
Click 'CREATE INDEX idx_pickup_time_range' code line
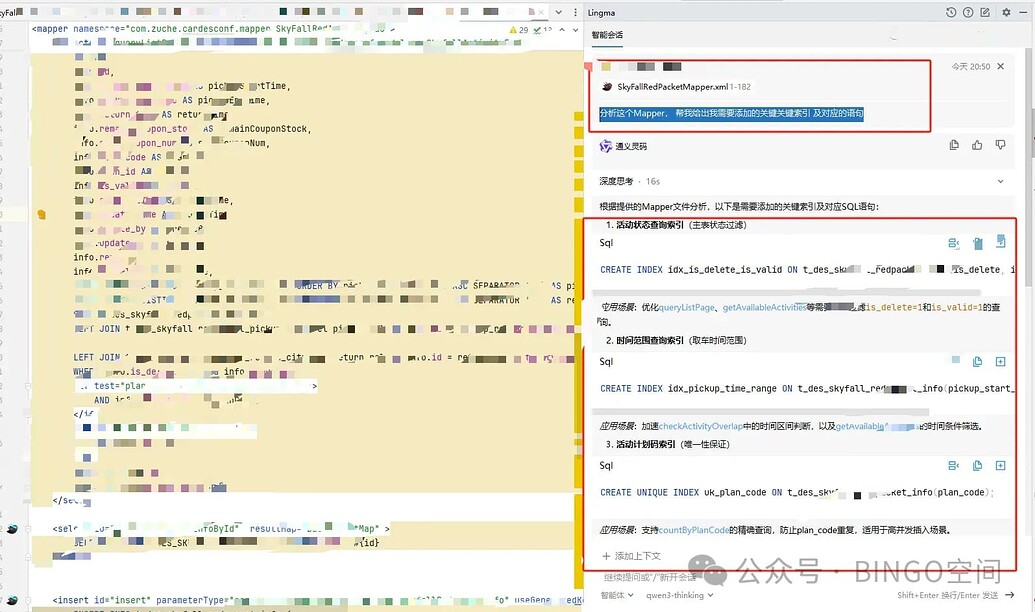pos(805,389)
